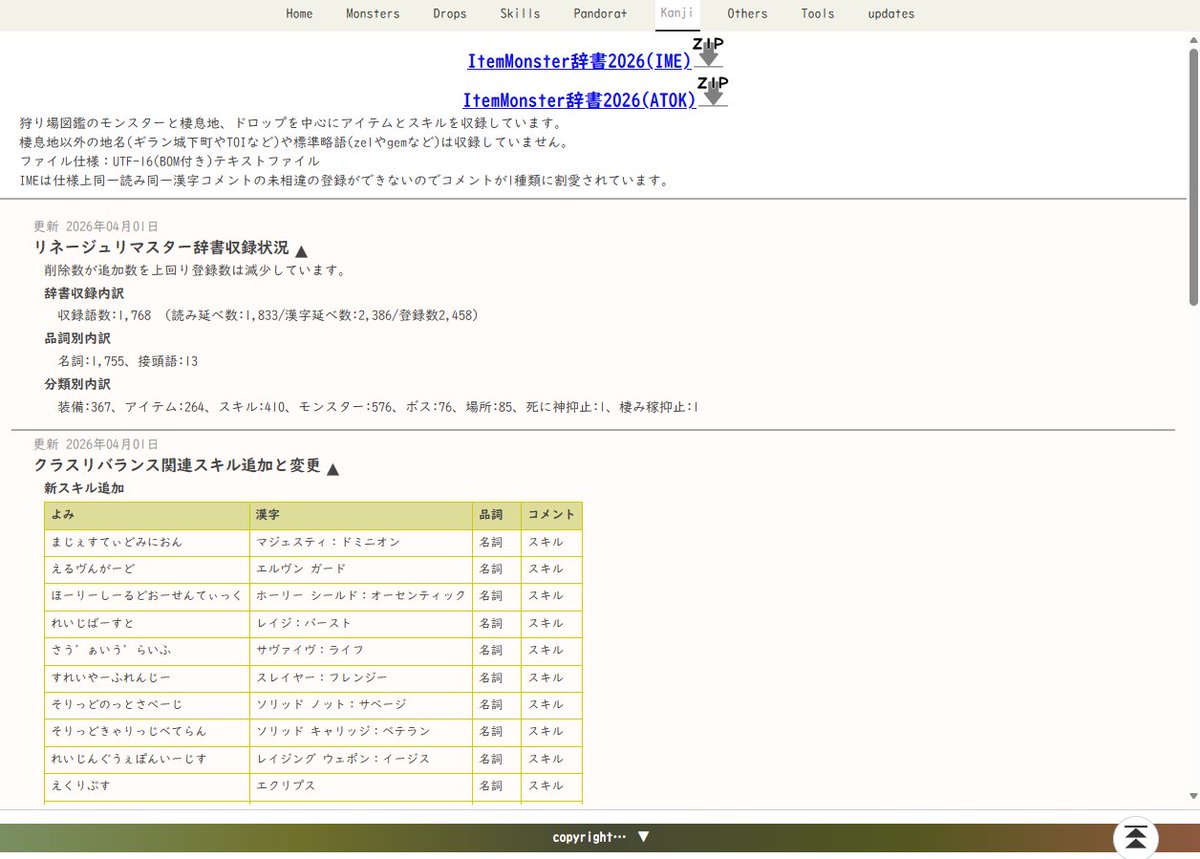Select the えくりぷす reading cell
Viewport: 1200px width, 859px height.
tap(147, 786)
